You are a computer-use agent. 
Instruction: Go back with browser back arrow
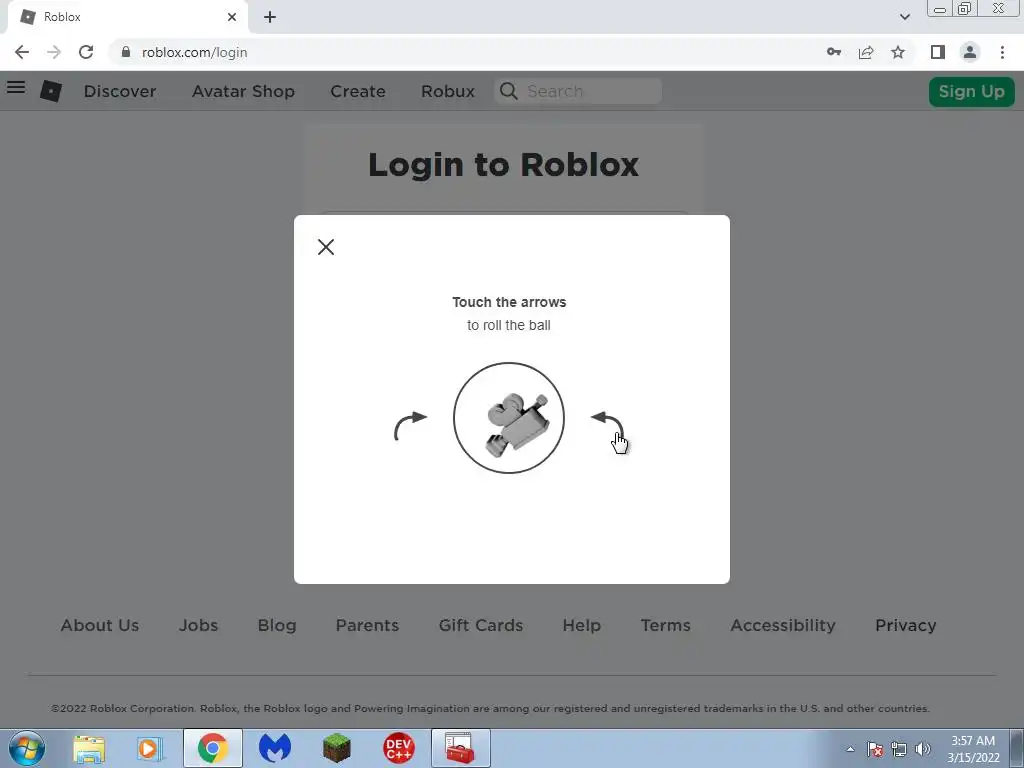click(22, 52)
